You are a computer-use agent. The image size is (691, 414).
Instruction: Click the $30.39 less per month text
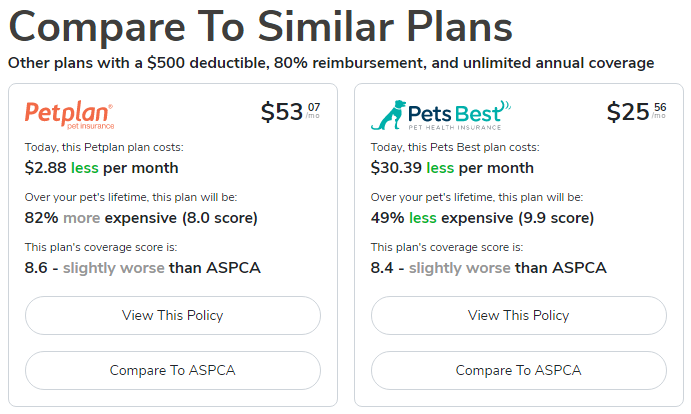coord(452,167)
